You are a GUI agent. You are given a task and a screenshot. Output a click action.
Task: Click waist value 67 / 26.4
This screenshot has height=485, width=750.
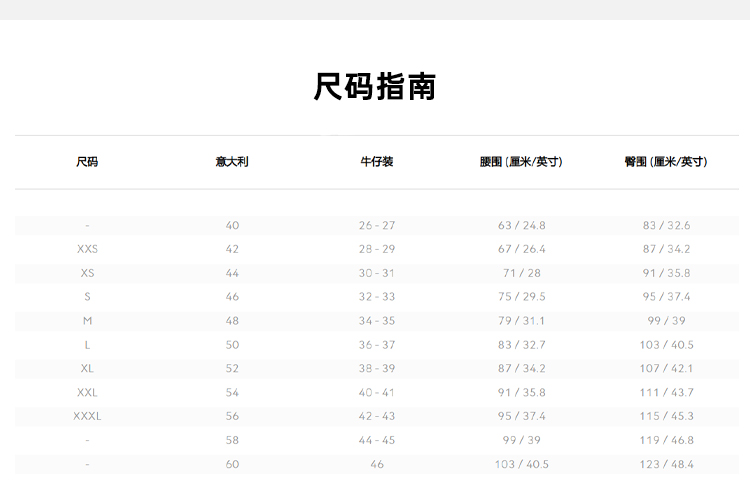[x=521, y=249]
